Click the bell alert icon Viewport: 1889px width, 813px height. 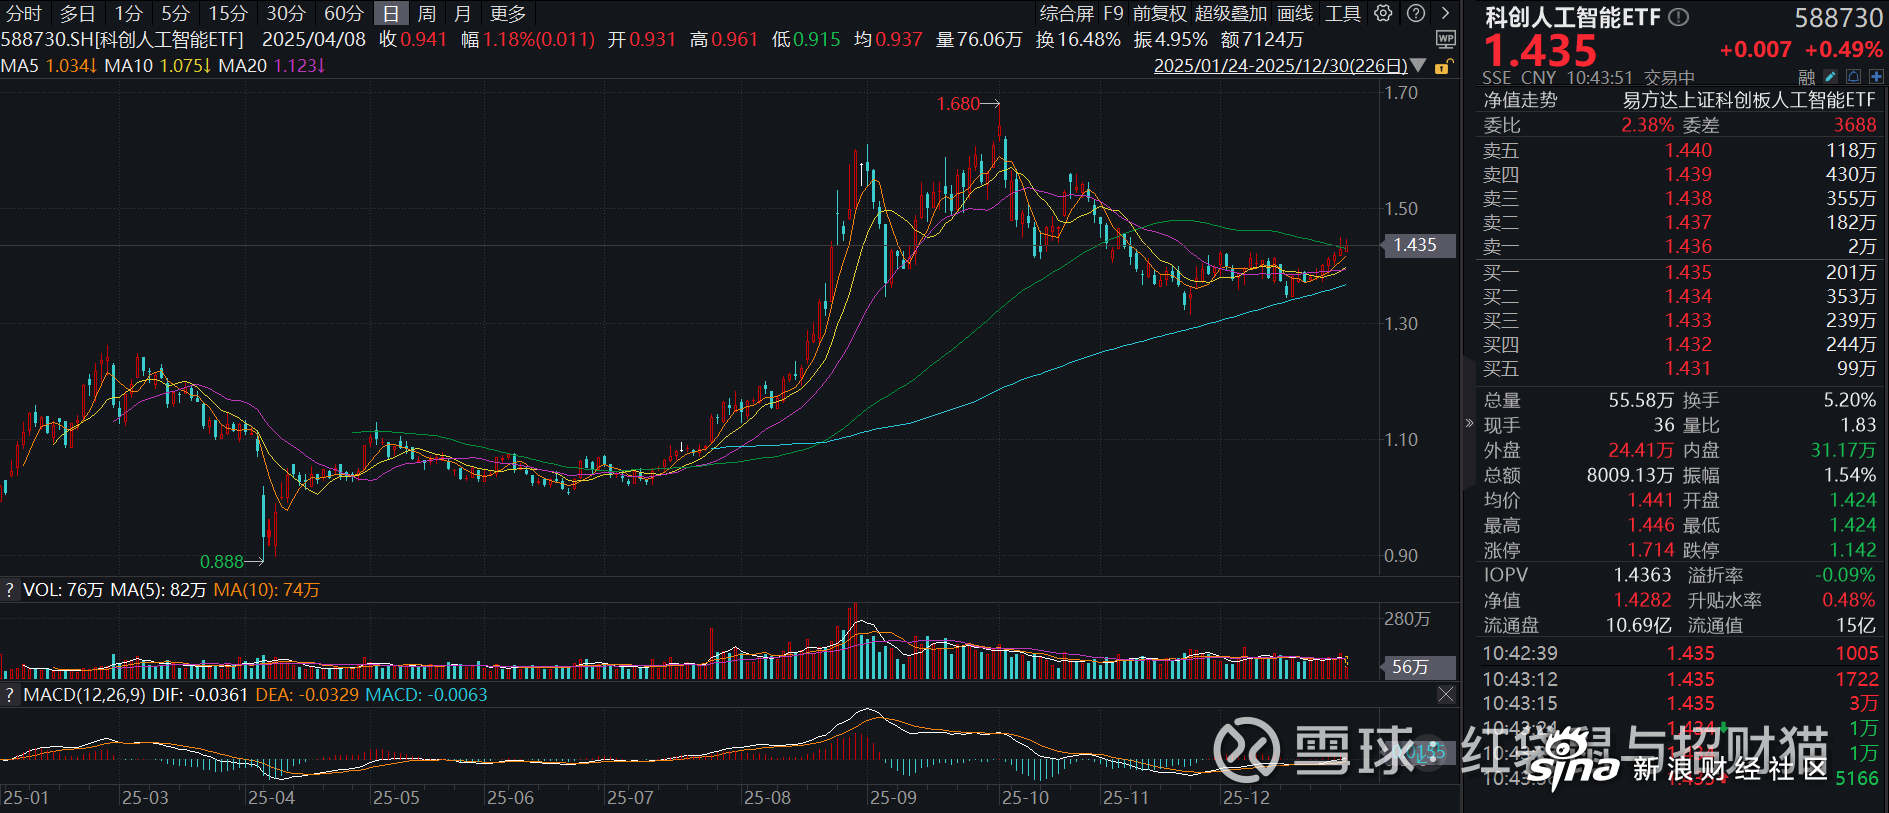point(1853,77)
